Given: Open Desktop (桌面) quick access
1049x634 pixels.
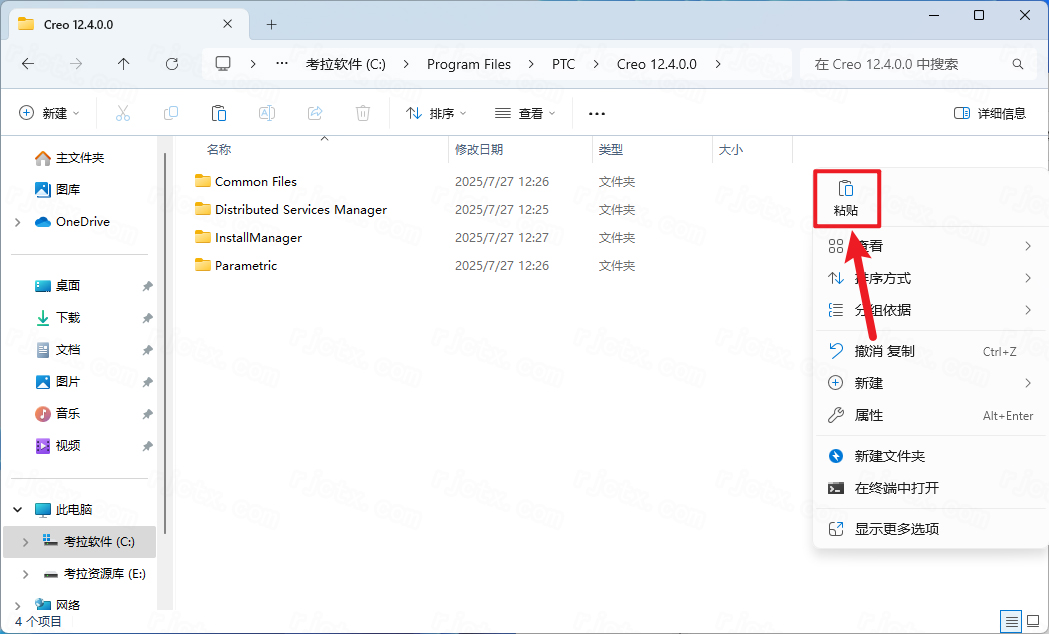Looking at the screenshot, I should coord(58,286).
